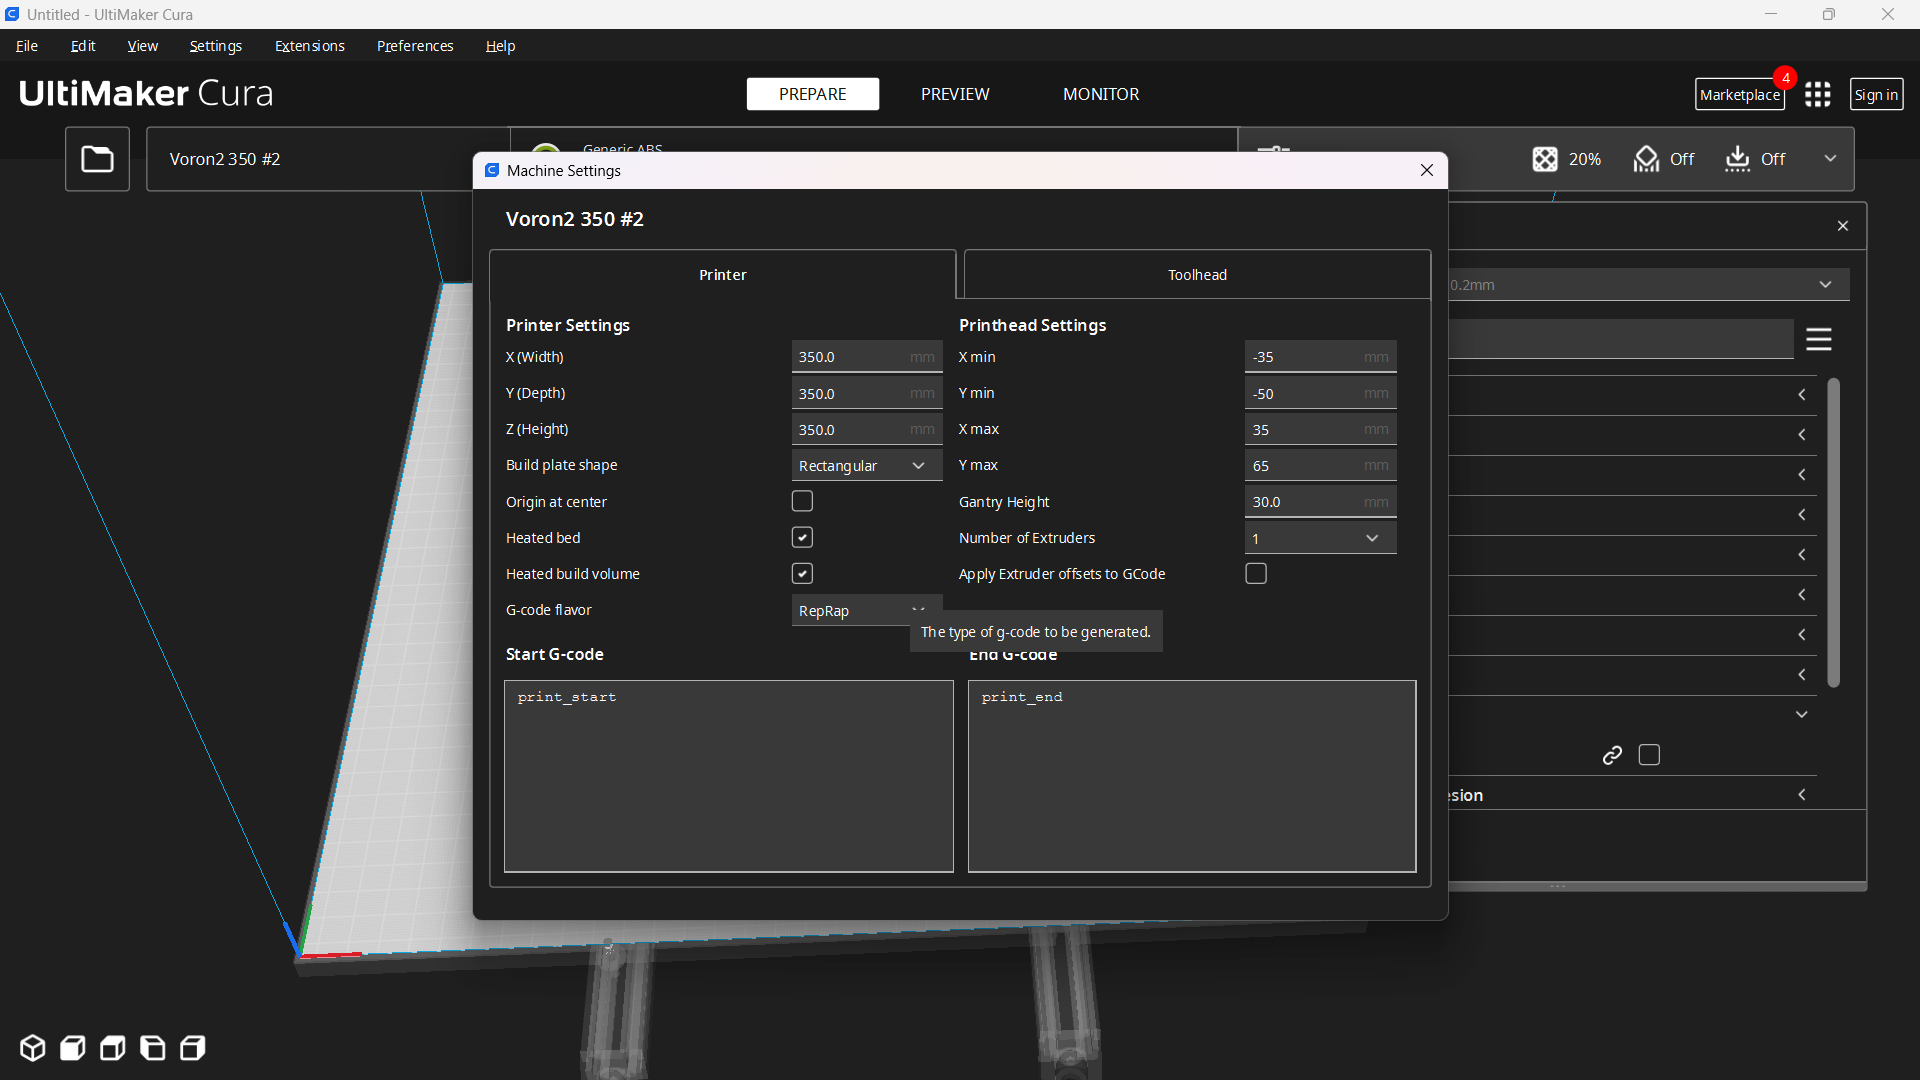Enable Origin at center checkbox

(802, 501)
